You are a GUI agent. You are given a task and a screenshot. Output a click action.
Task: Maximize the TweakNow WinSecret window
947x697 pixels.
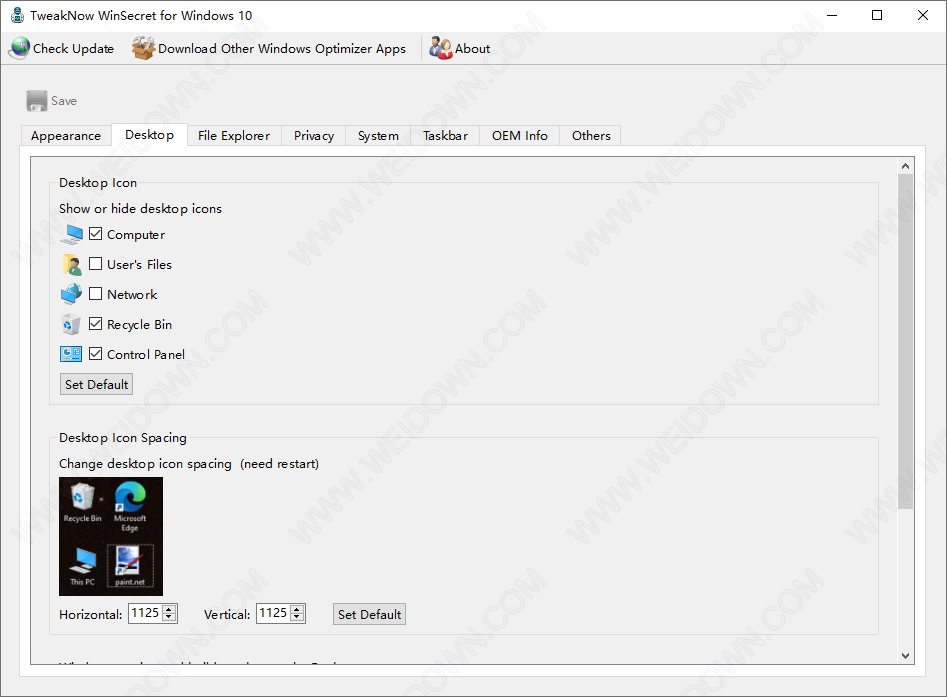(877, 15)
